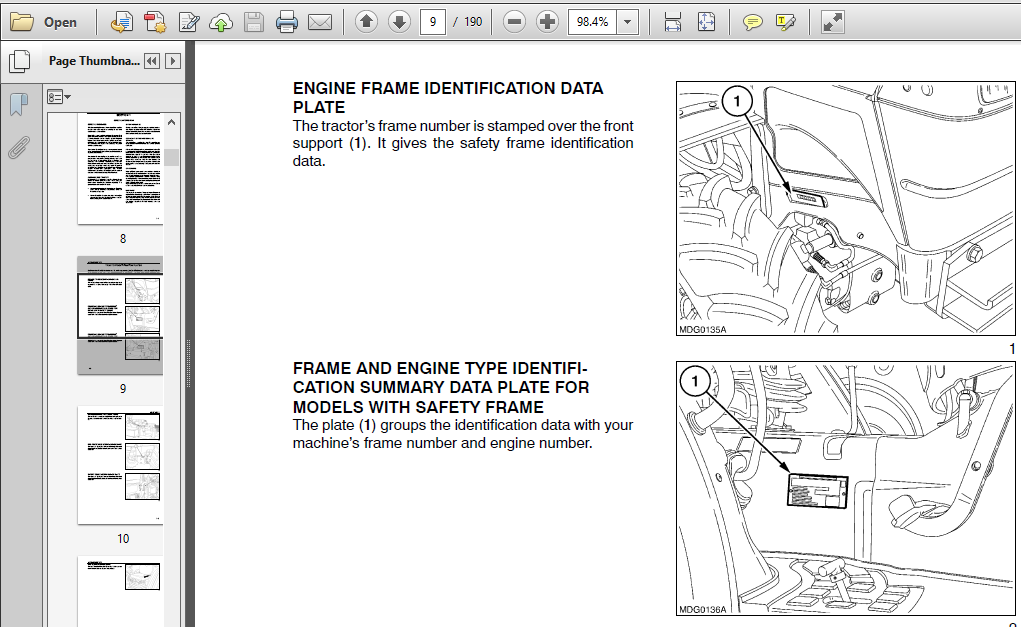Click the zoom percentage field 98.4%
The image size is (1021, 627).
[x=592, y=22]
